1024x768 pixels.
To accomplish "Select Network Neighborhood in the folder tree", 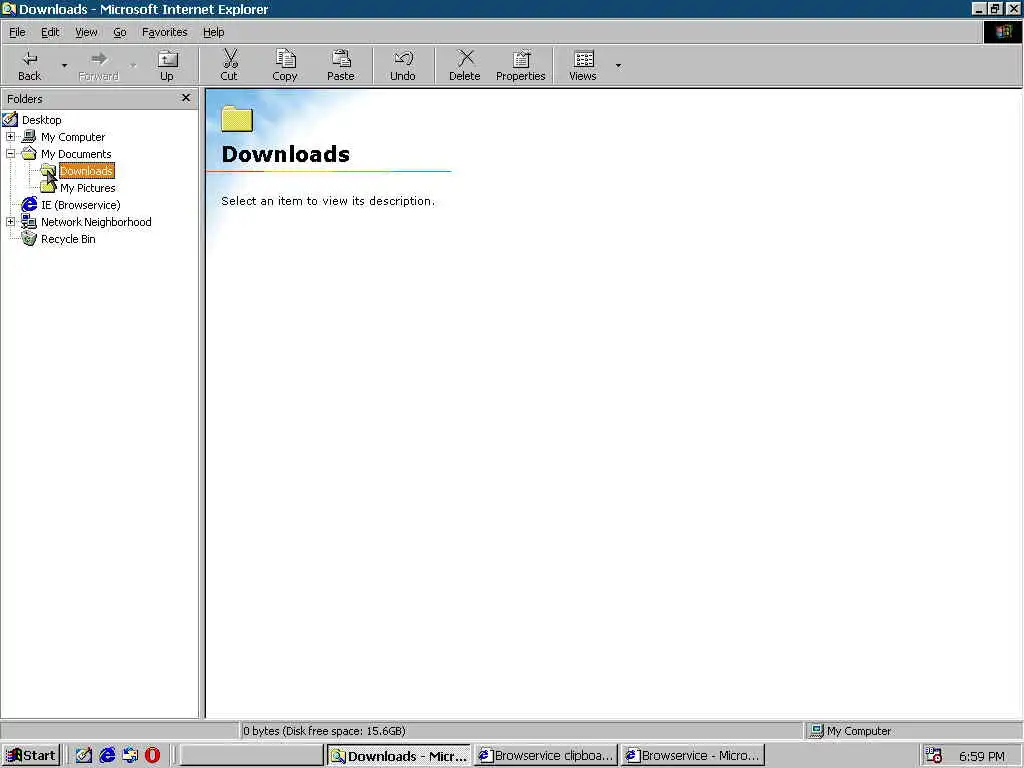I will (x=96, y=222).
